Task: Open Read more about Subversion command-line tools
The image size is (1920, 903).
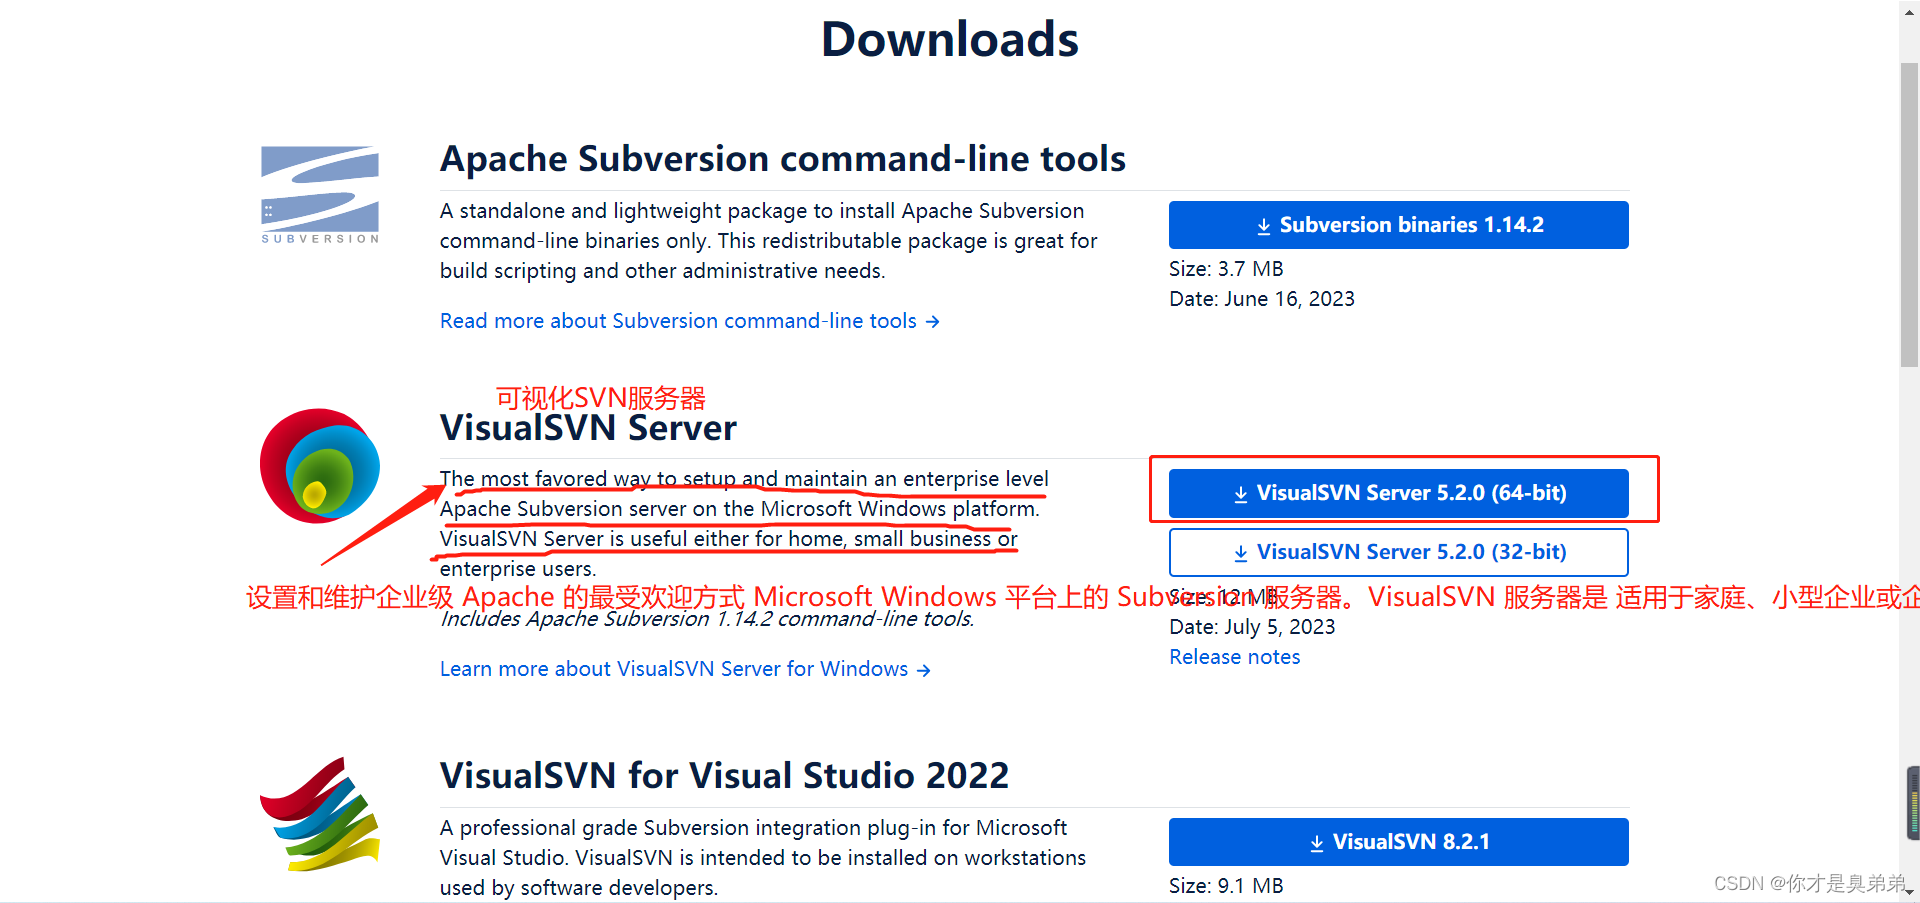Action: coord(689,321)
